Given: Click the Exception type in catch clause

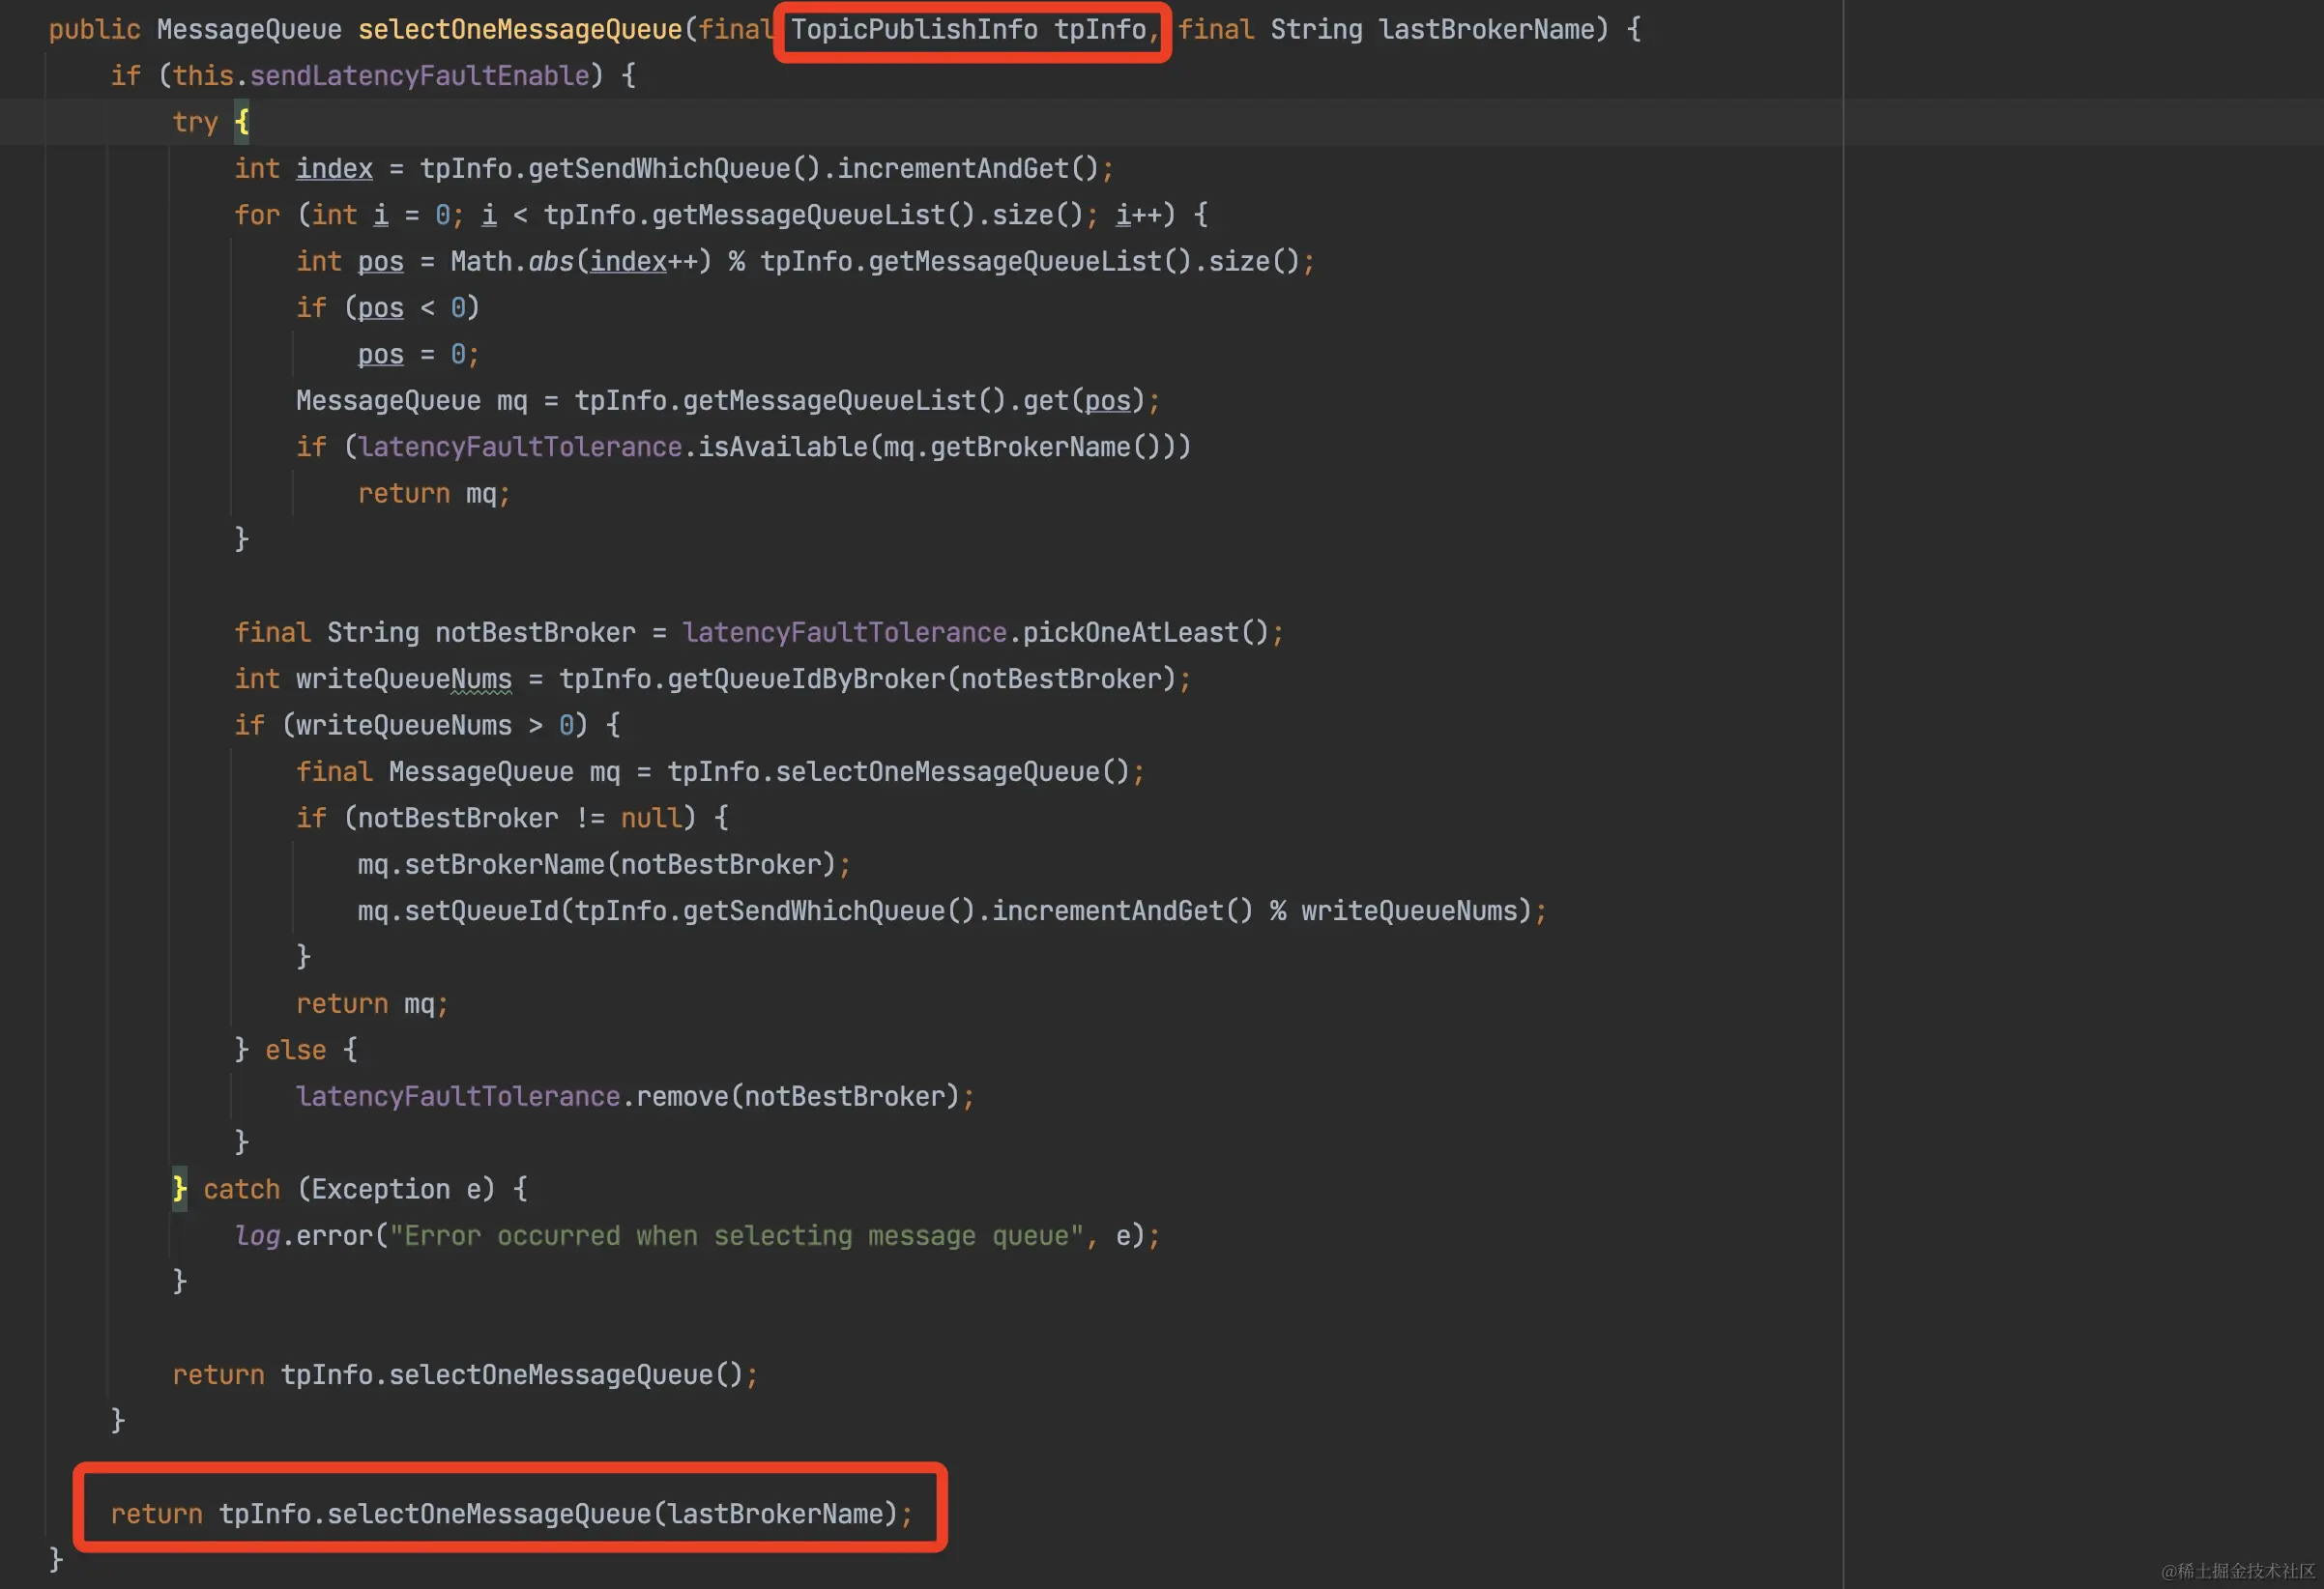Looking at the screenshot, I should 380,1189.
